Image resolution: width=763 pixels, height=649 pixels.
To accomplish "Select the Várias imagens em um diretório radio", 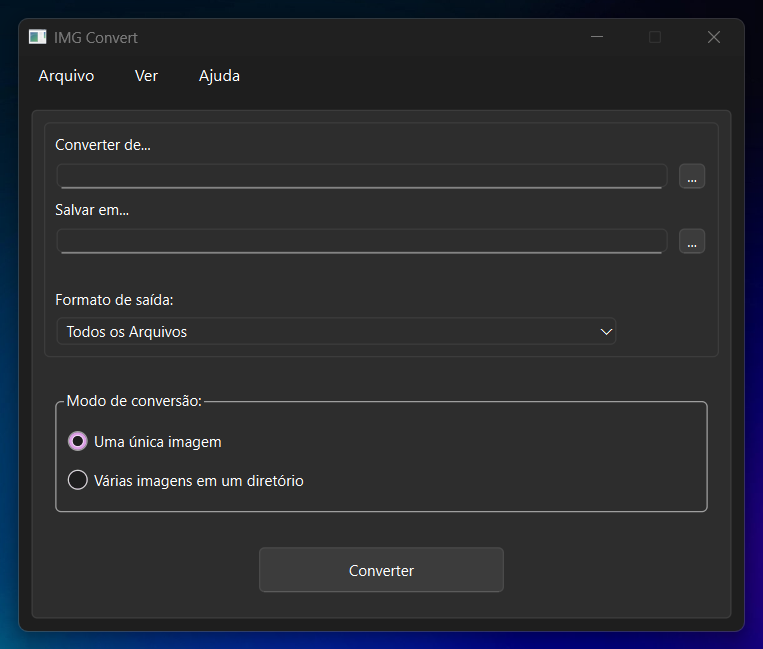I will point(78,481).
